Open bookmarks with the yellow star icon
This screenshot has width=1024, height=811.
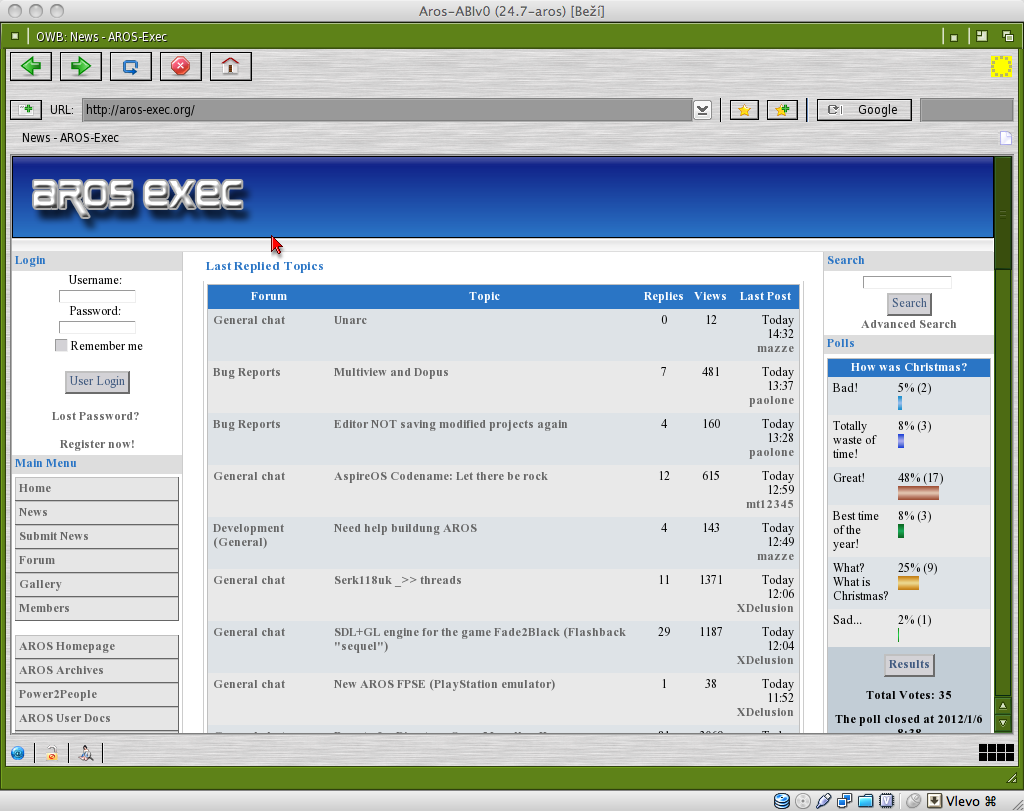[743, 110]
